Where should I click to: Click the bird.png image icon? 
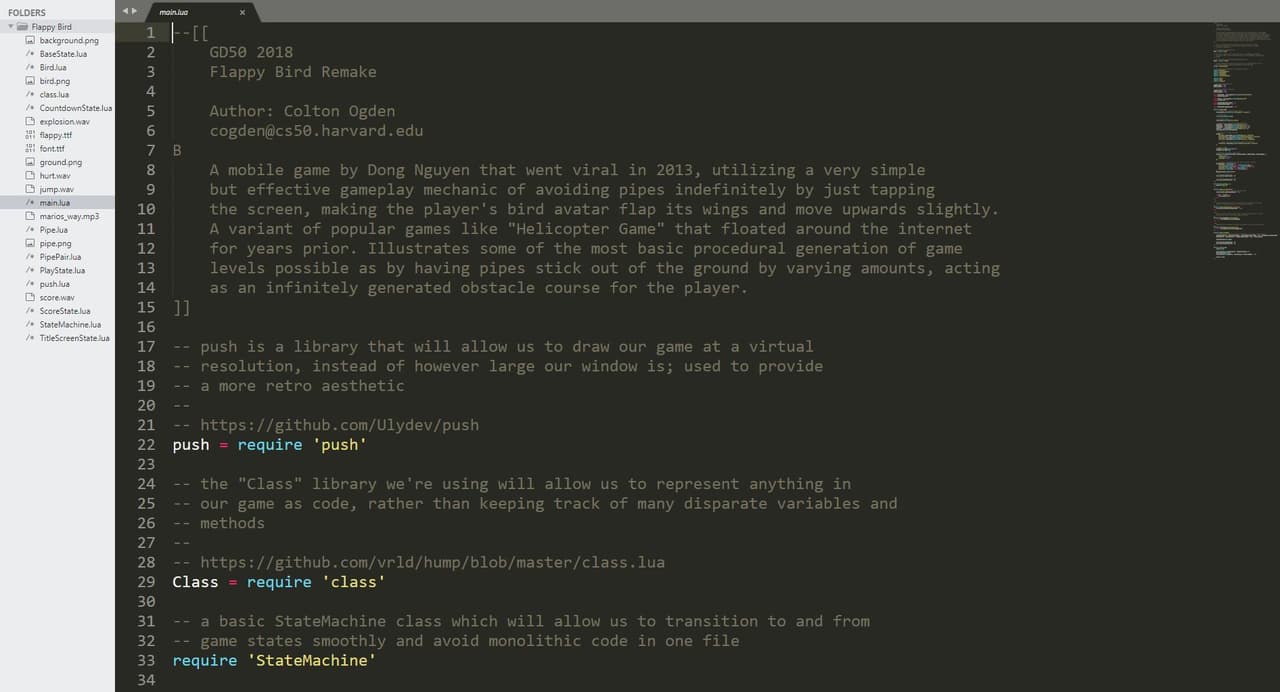point(31,81)
